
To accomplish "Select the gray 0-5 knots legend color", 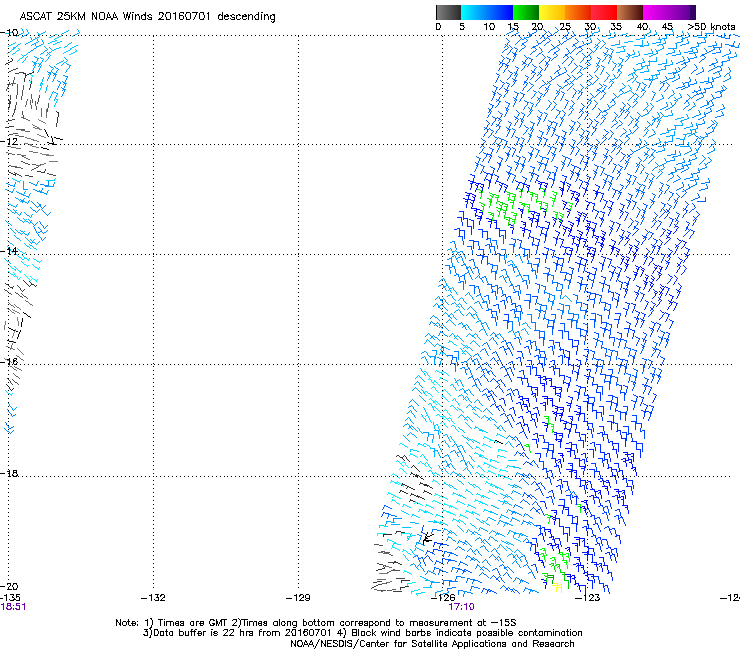I will (x=448, y=12).
